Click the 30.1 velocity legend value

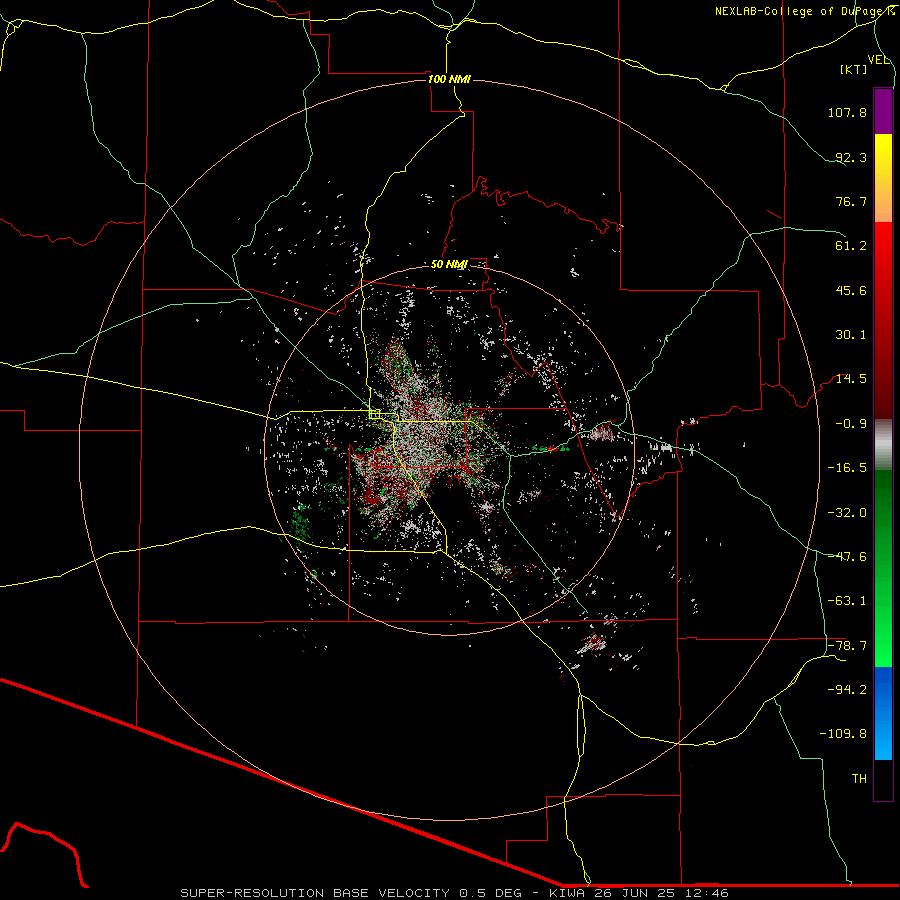coord(851,335)
